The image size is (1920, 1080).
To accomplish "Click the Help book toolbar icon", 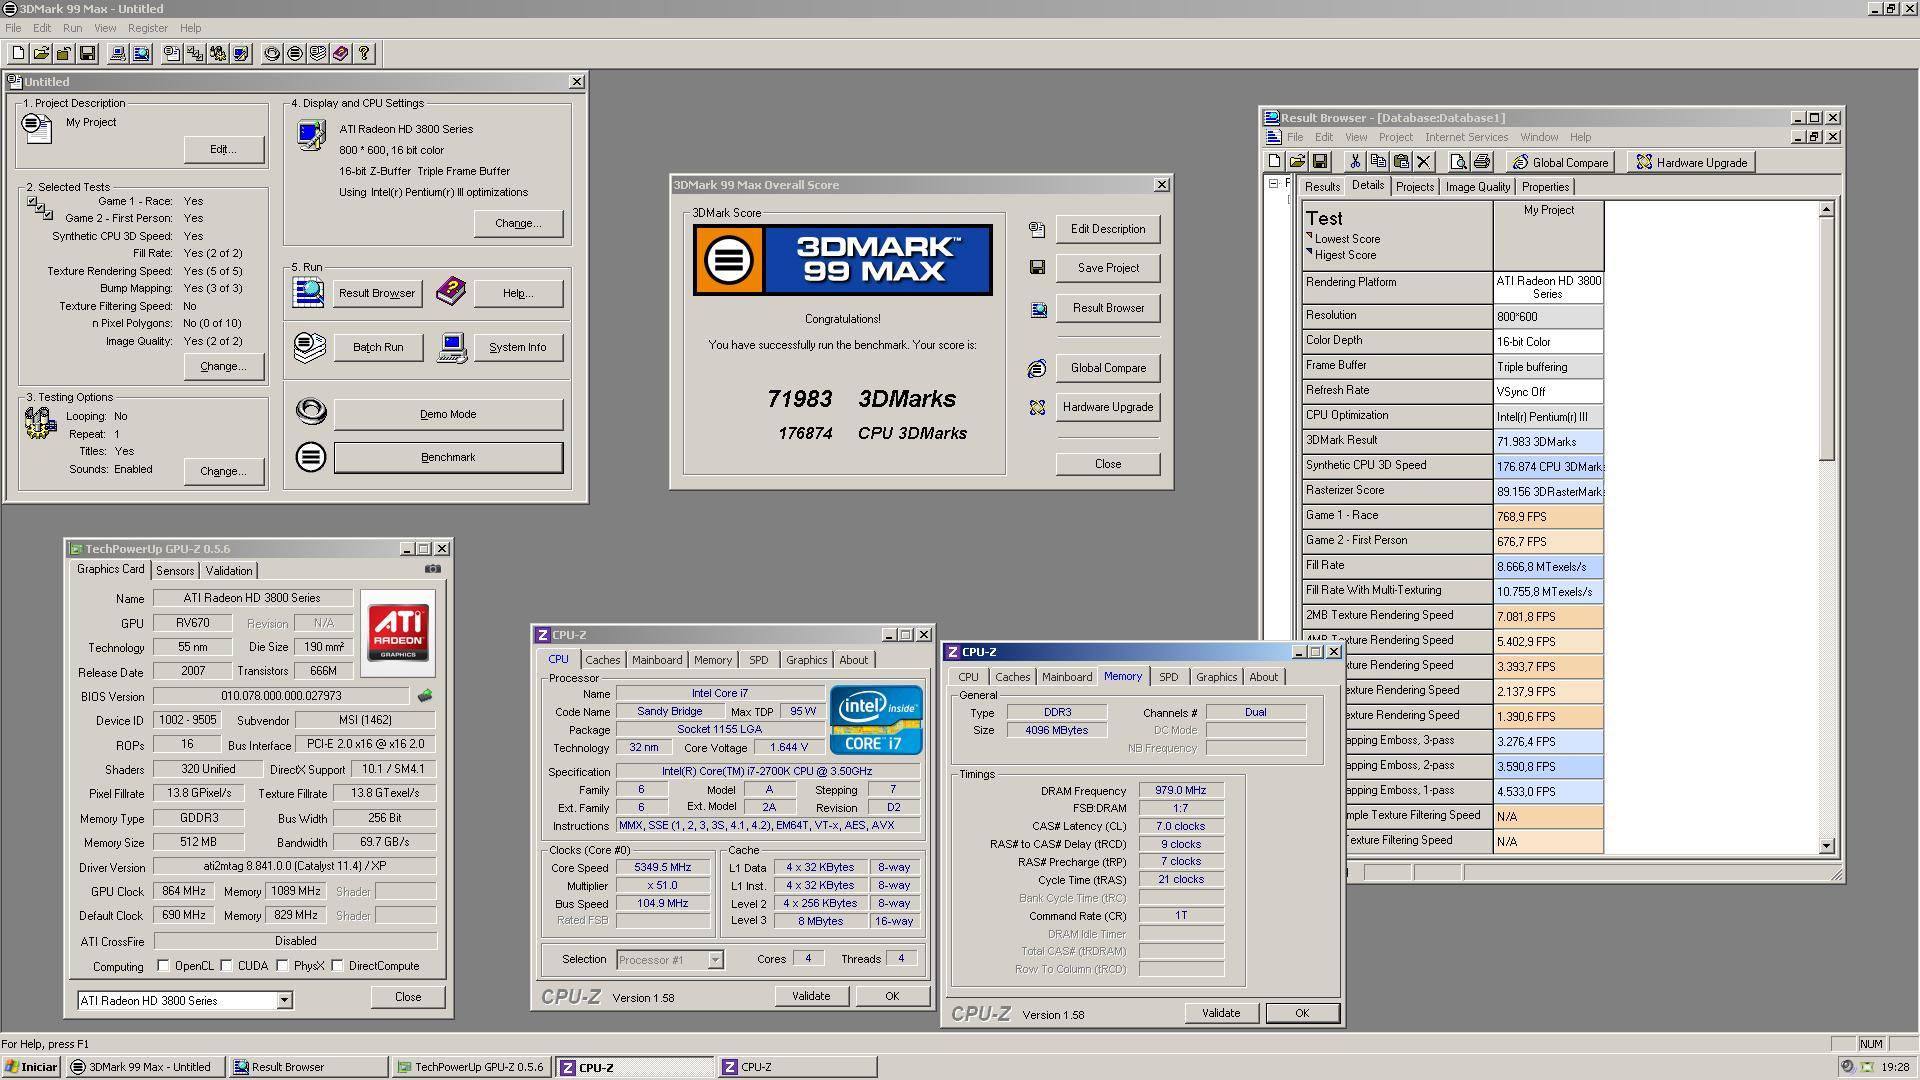I will (x=341, y=54).
